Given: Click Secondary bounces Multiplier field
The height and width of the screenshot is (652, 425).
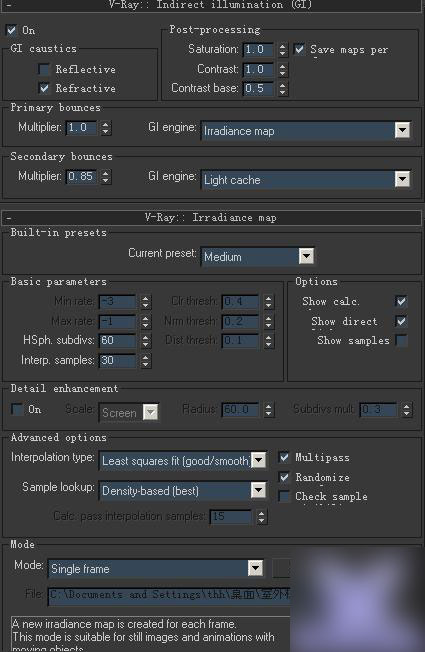Looking at the screenshot, I should click(x=82, y=177).
